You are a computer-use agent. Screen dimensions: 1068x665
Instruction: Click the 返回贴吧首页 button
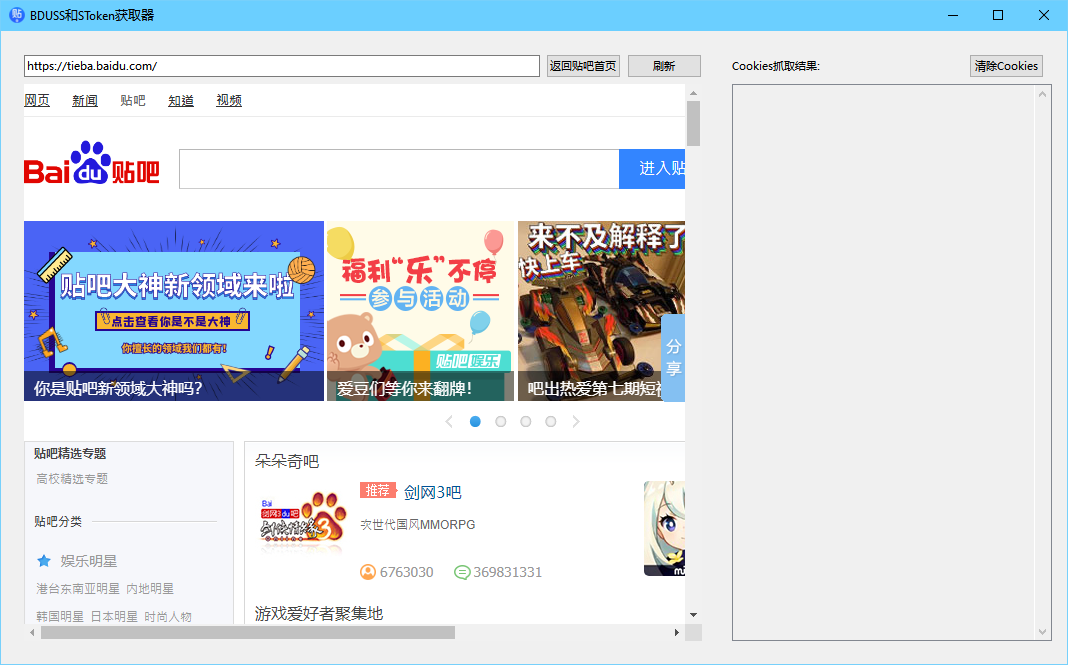click(x=583, y=66)
